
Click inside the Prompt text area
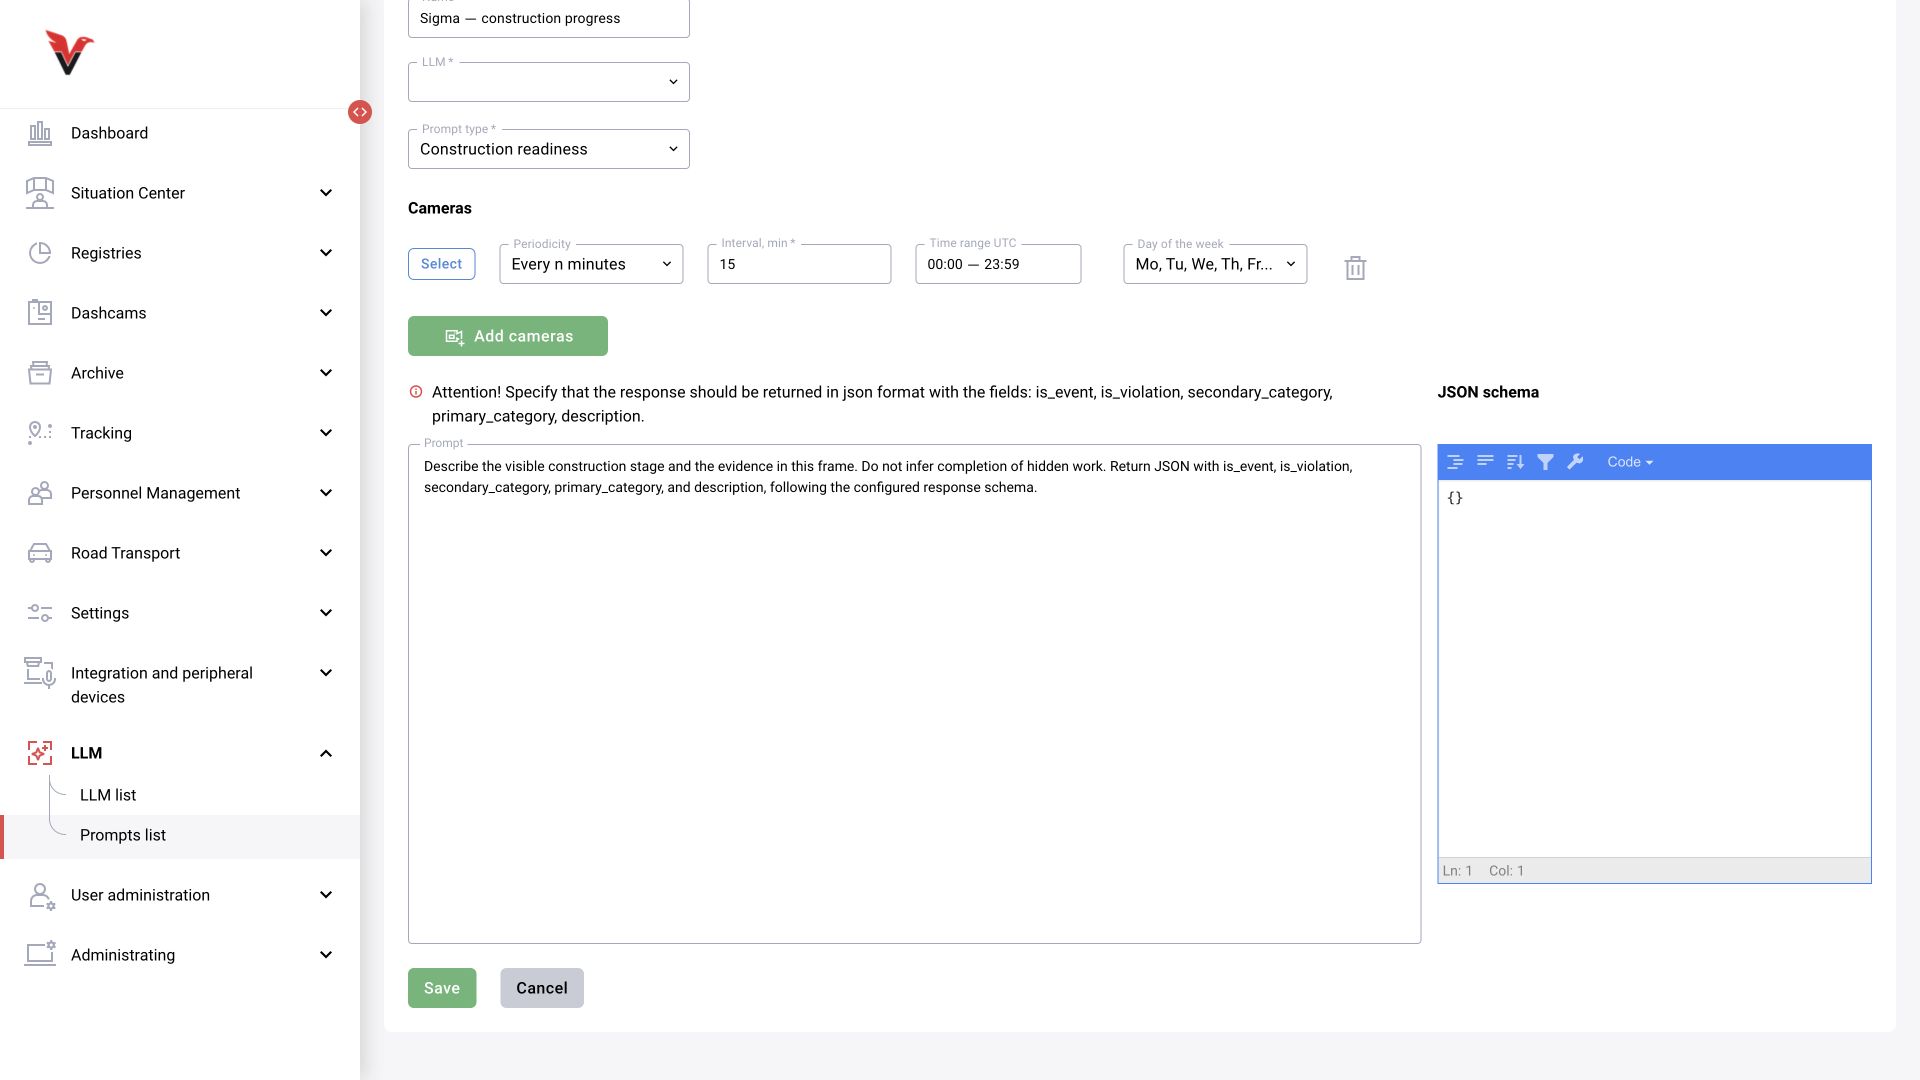click(914, 694)
